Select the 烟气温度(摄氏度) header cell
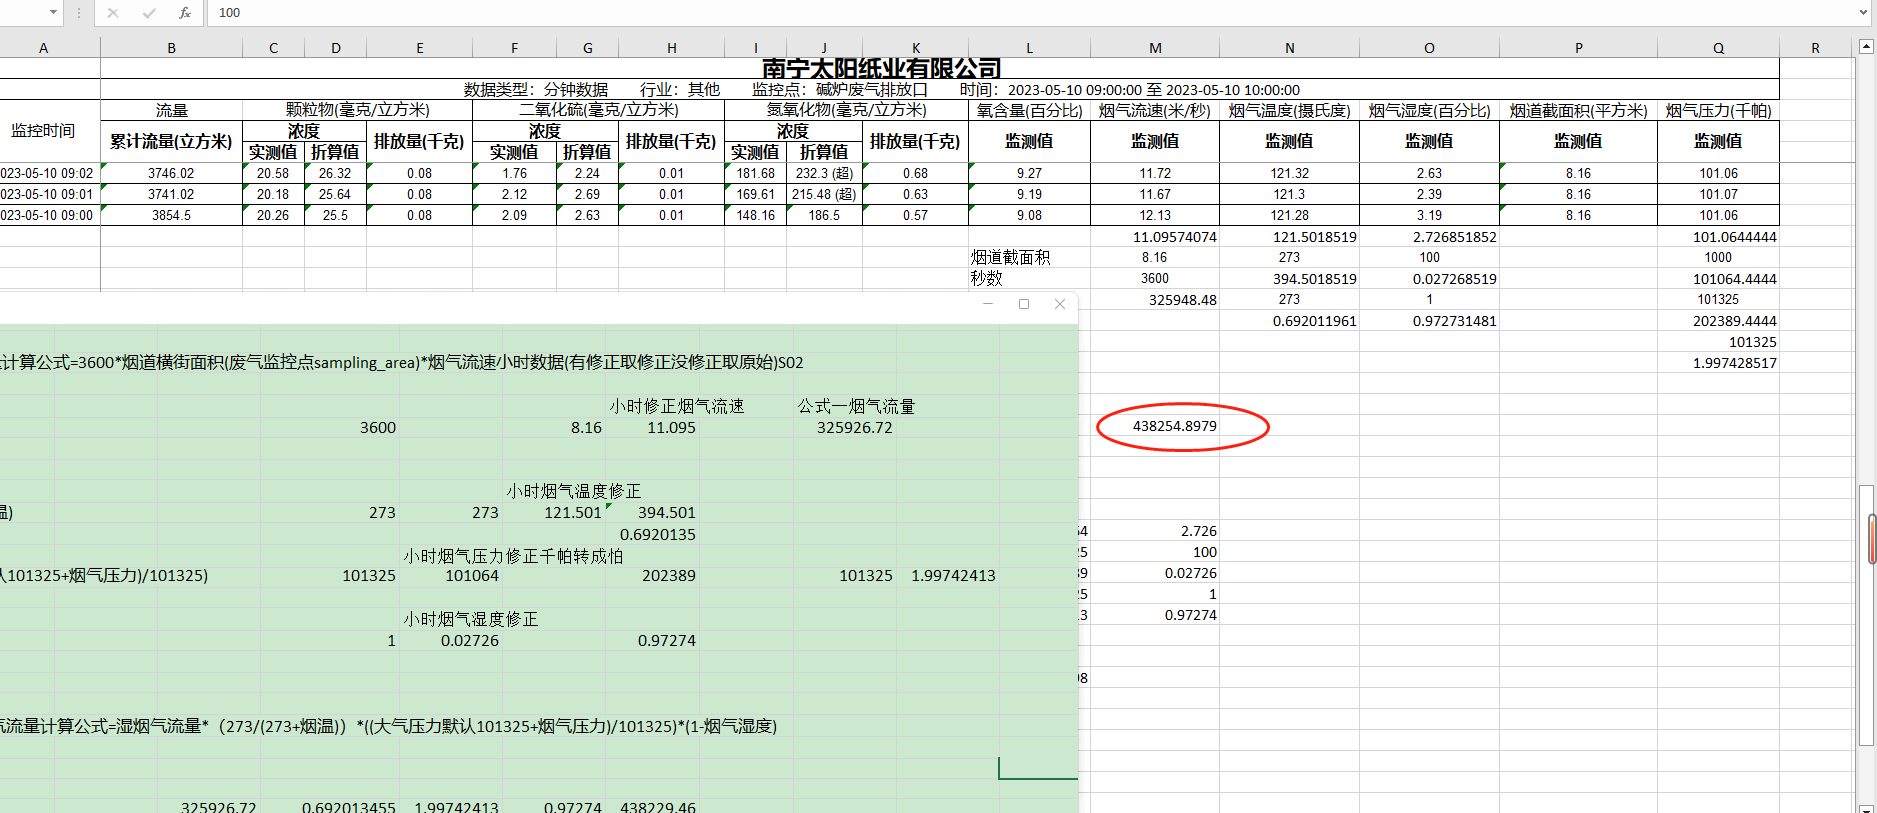This screenshot has width=1877, height=813. [x=1290, y=110]
